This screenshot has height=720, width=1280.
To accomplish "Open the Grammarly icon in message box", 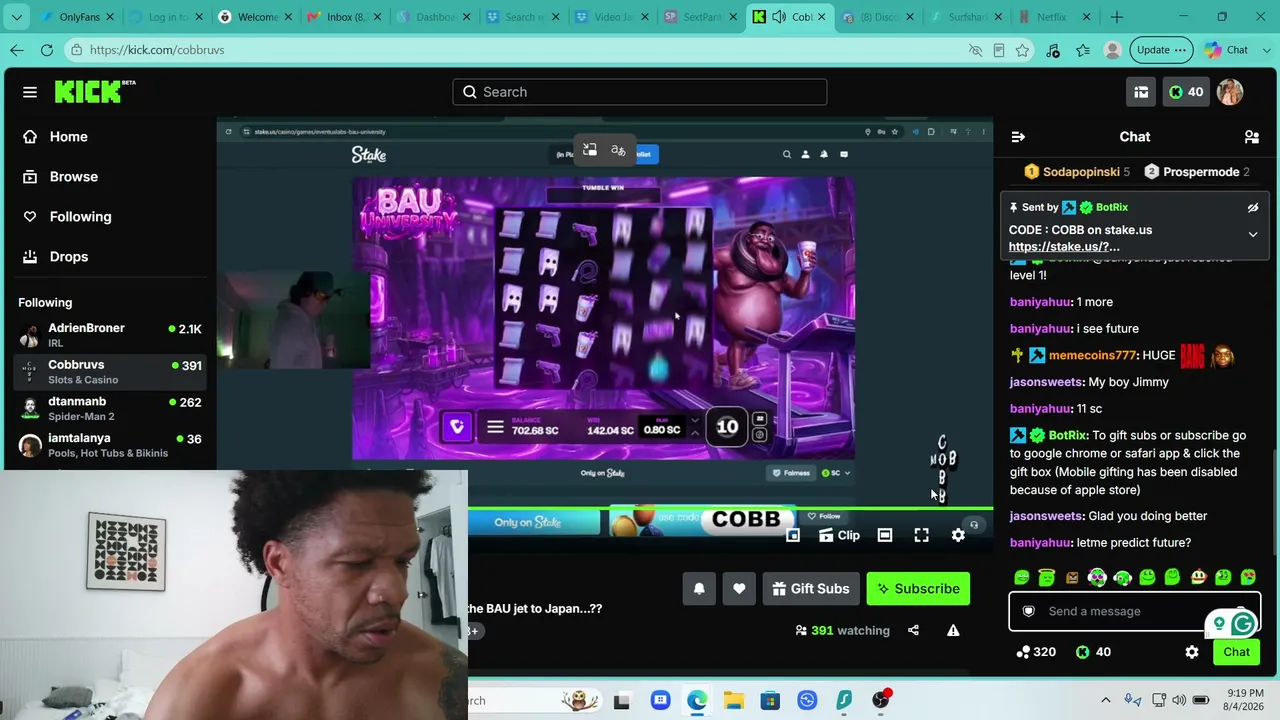I will 1243,625.
